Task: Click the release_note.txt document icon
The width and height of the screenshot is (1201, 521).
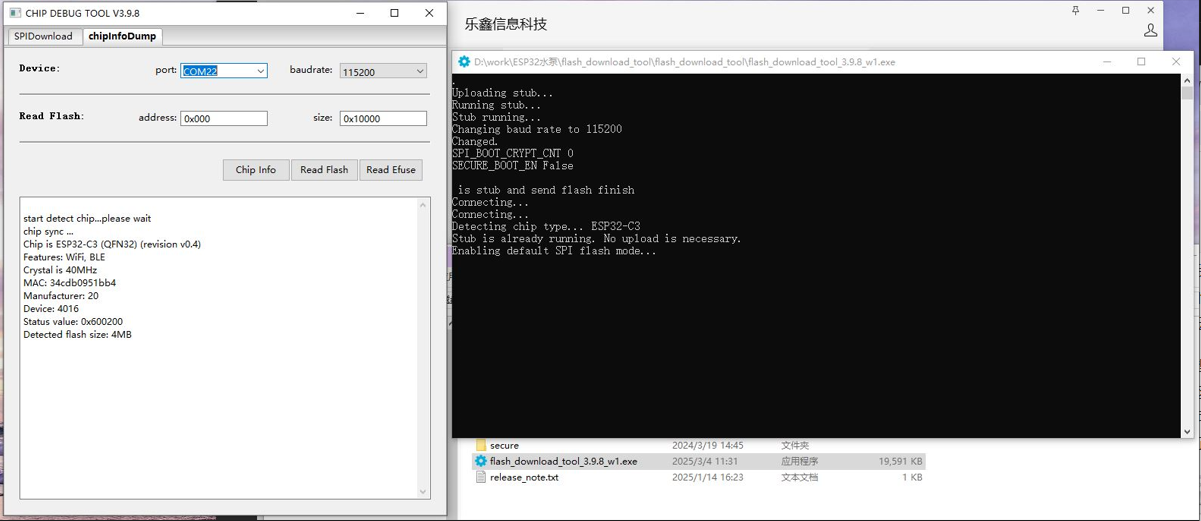Action: (x=481, y=477)
